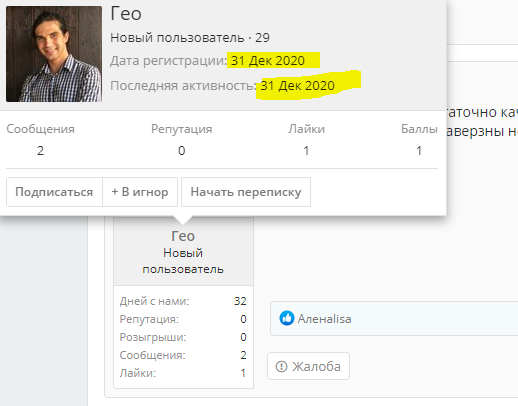Screen dimensions: 518x406
Task: Open Сообщения count in popup stats
Action: pos(40,151)
